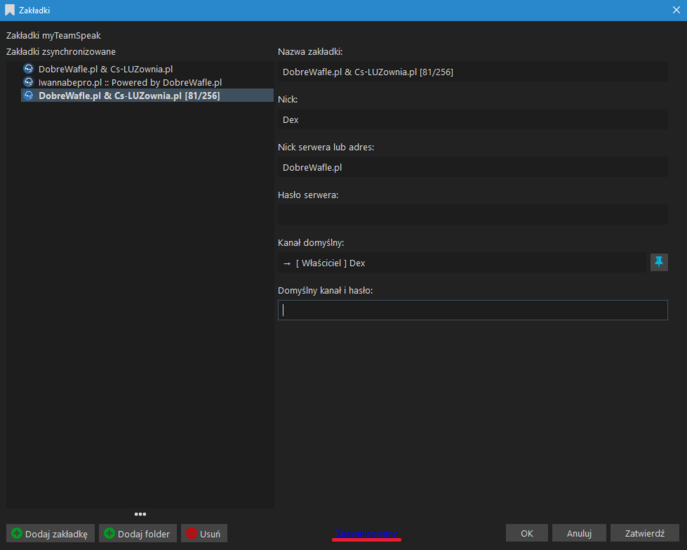Click the Nick field containing Dex
Viewport: 687px width, 550px height.
tap(472, 120)
